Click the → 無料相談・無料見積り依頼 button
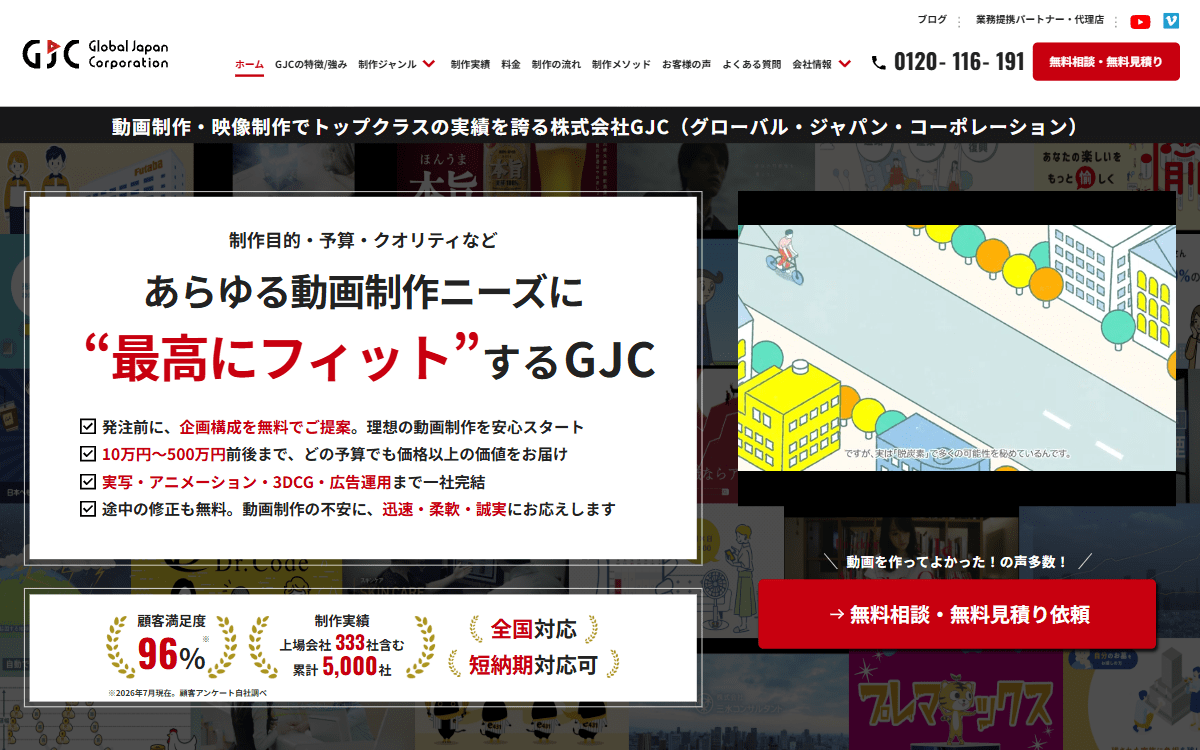Viewport: 1200px width, 750px height. pos(957,614)
